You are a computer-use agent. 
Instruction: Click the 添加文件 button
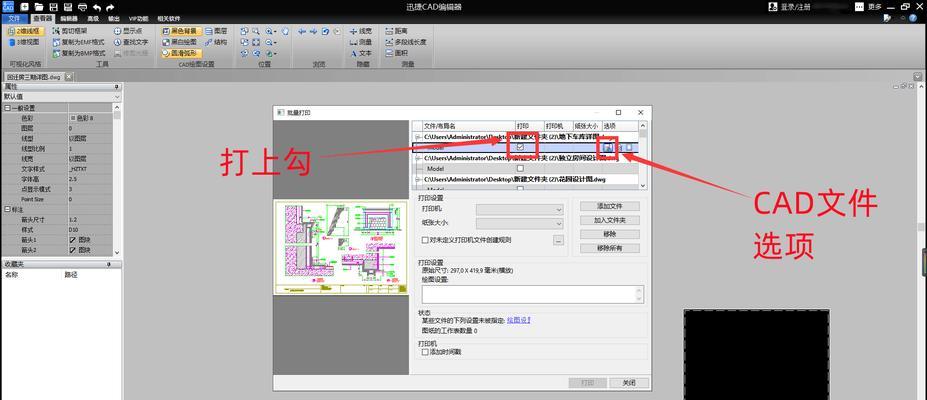pyautogui.click(x=610, y=206)
